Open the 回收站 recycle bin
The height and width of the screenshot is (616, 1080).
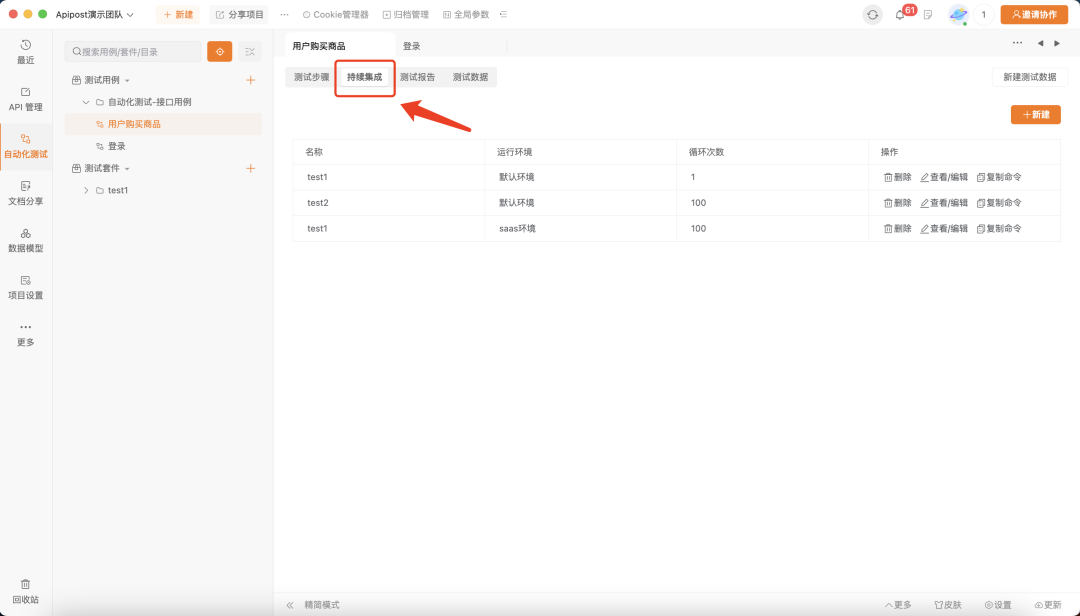[x=25, y=592]
